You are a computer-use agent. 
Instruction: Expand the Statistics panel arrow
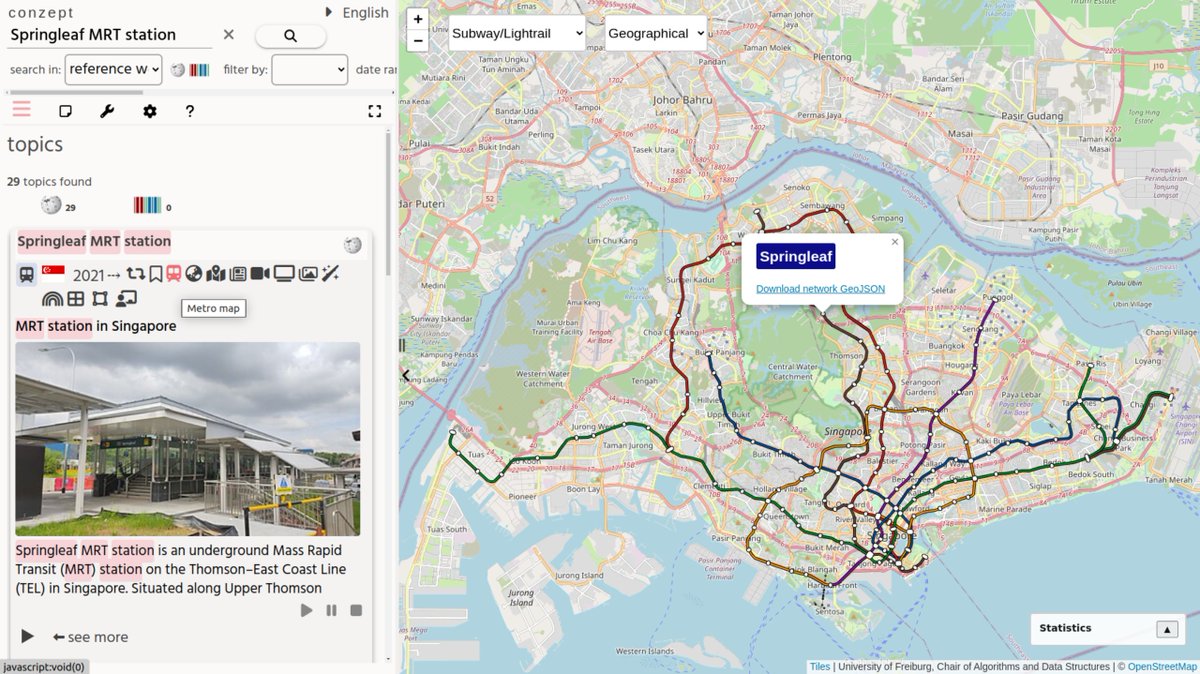coord(1167,629)
